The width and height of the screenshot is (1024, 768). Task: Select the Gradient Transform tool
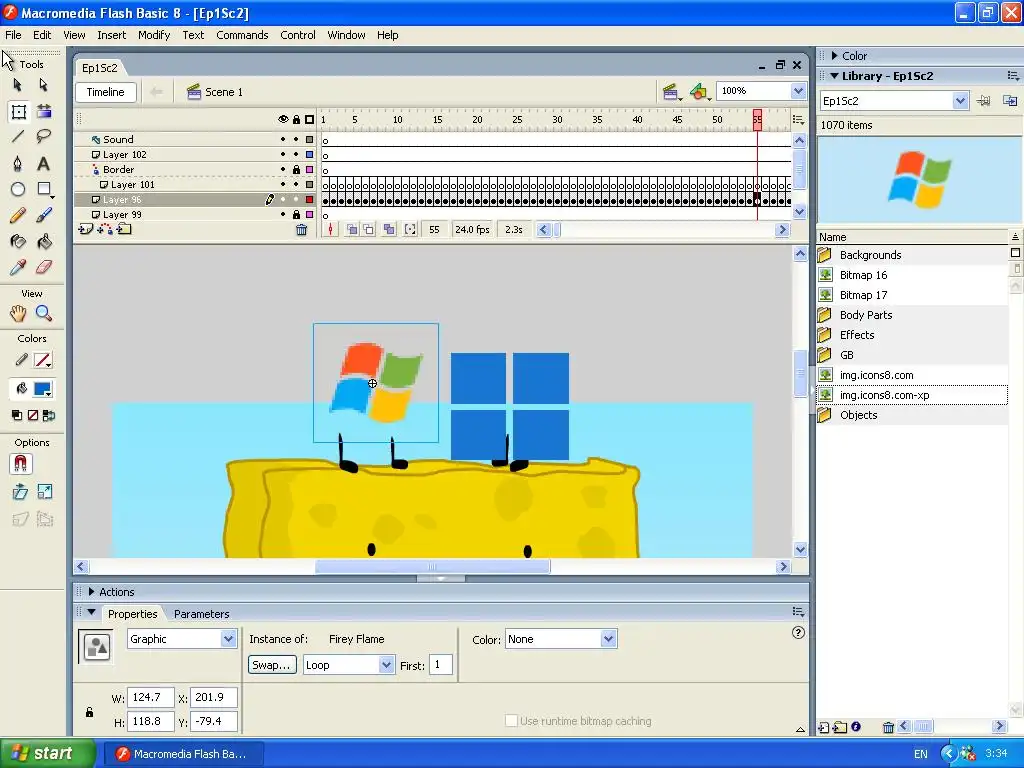coord(44,112)
